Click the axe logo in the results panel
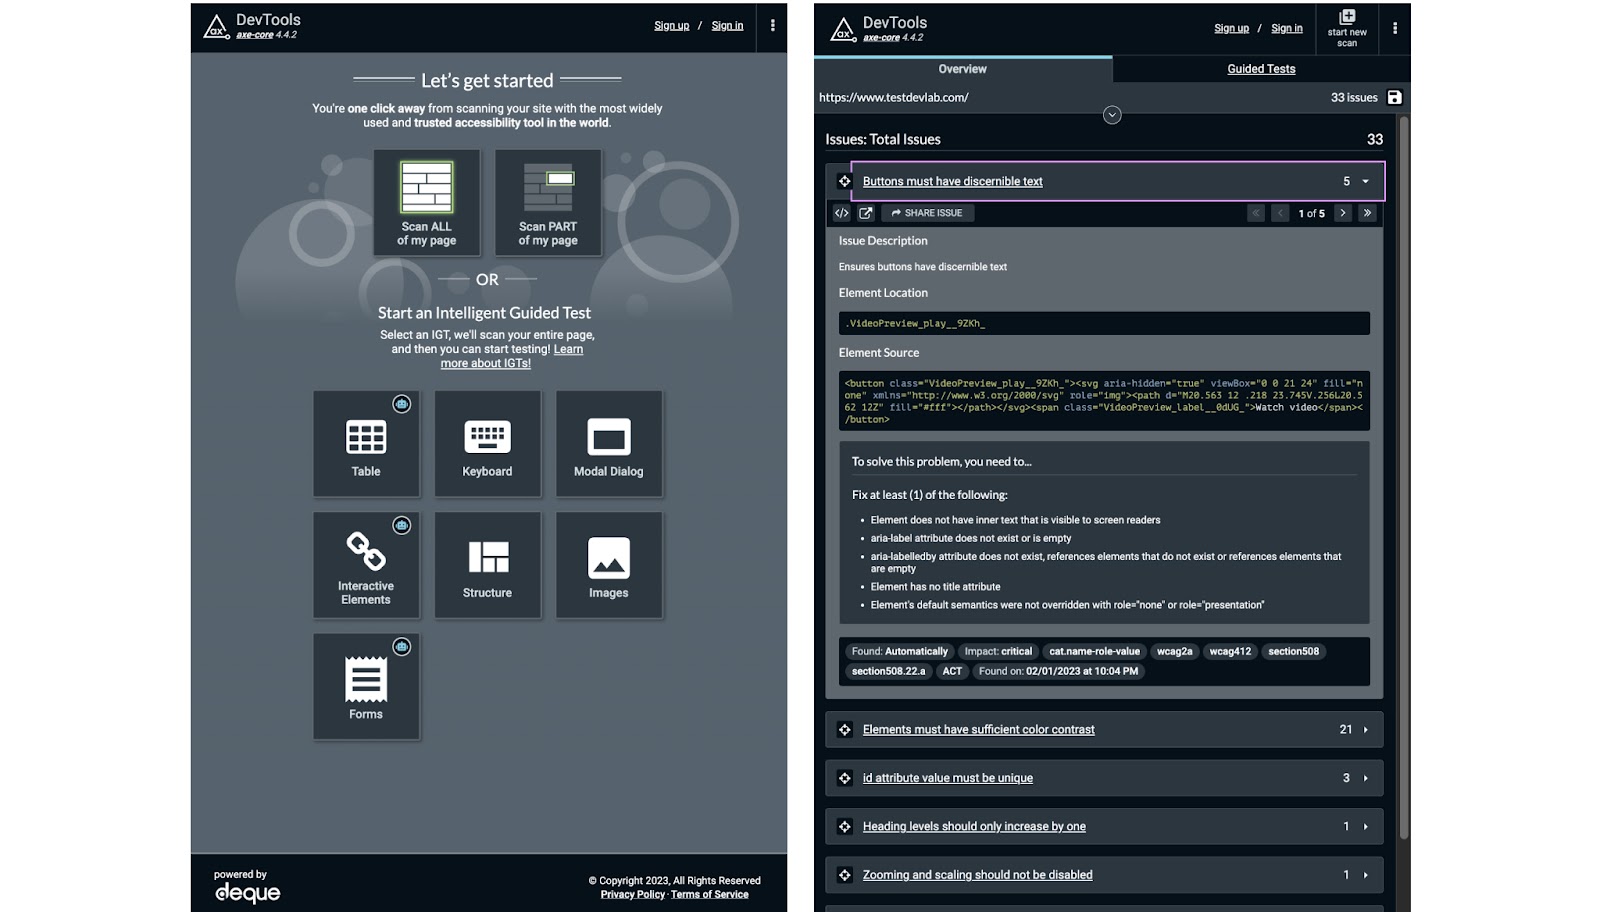The height and width of the screenshot is (912, 1600). coord(843,30)
